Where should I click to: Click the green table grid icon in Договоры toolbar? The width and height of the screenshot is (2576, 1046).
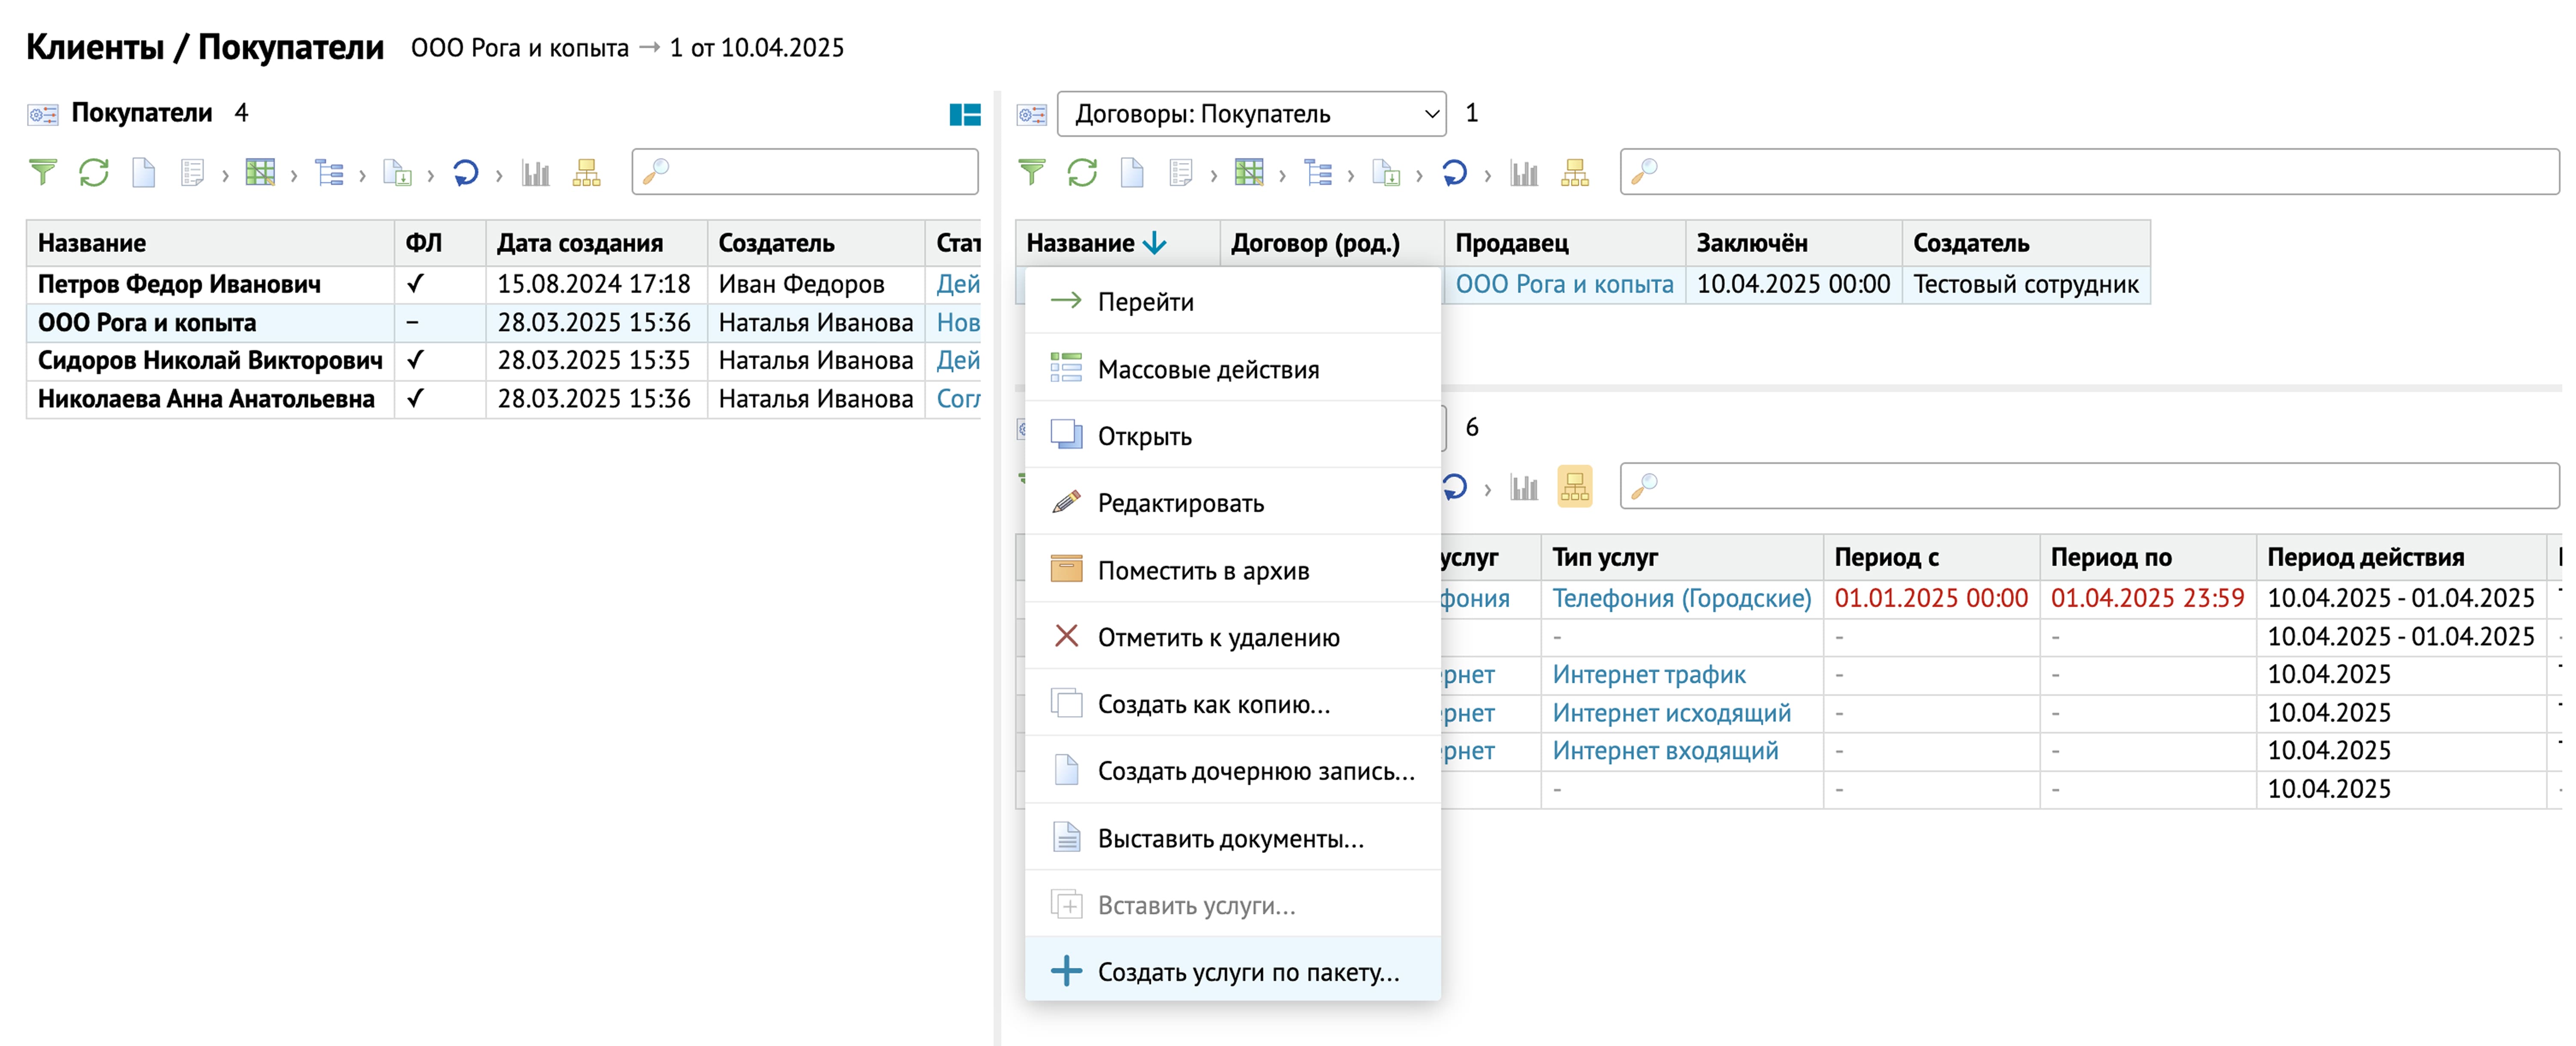(x=1249, y=173)
